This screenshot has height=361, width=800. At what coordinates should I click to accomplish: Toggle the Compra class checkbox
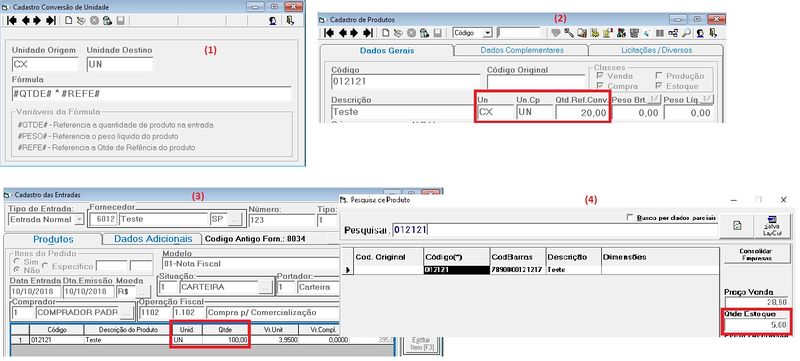click(599, 86)
